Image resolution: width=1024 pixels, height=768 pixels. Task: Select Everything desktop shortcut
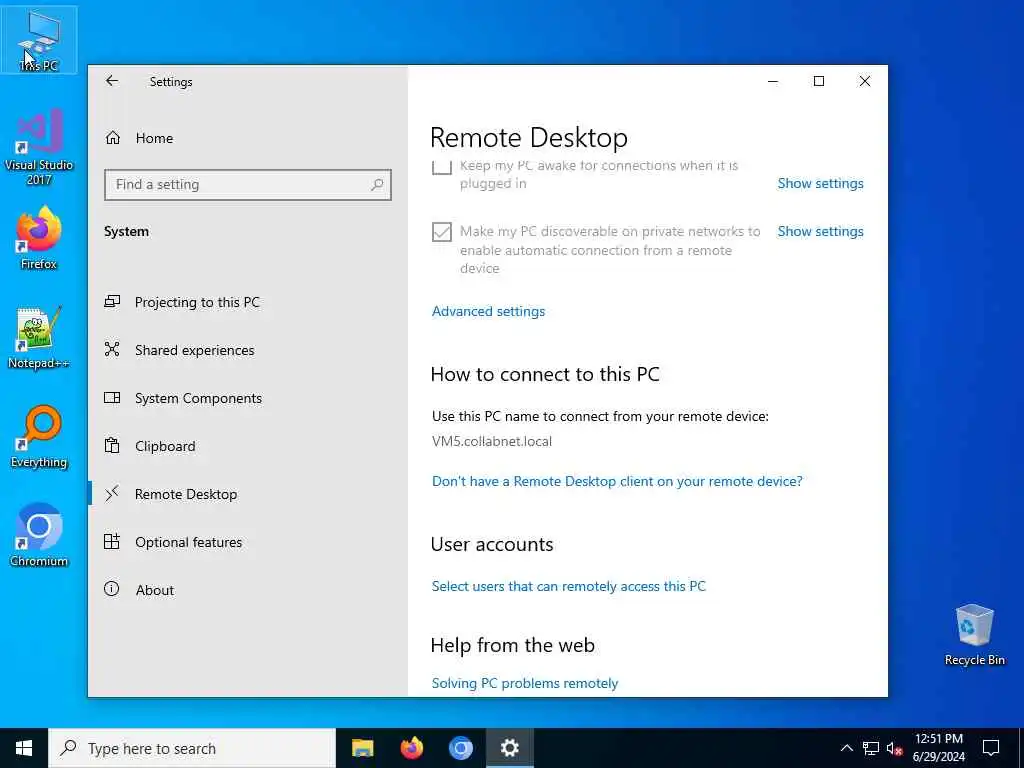point(39,437)
